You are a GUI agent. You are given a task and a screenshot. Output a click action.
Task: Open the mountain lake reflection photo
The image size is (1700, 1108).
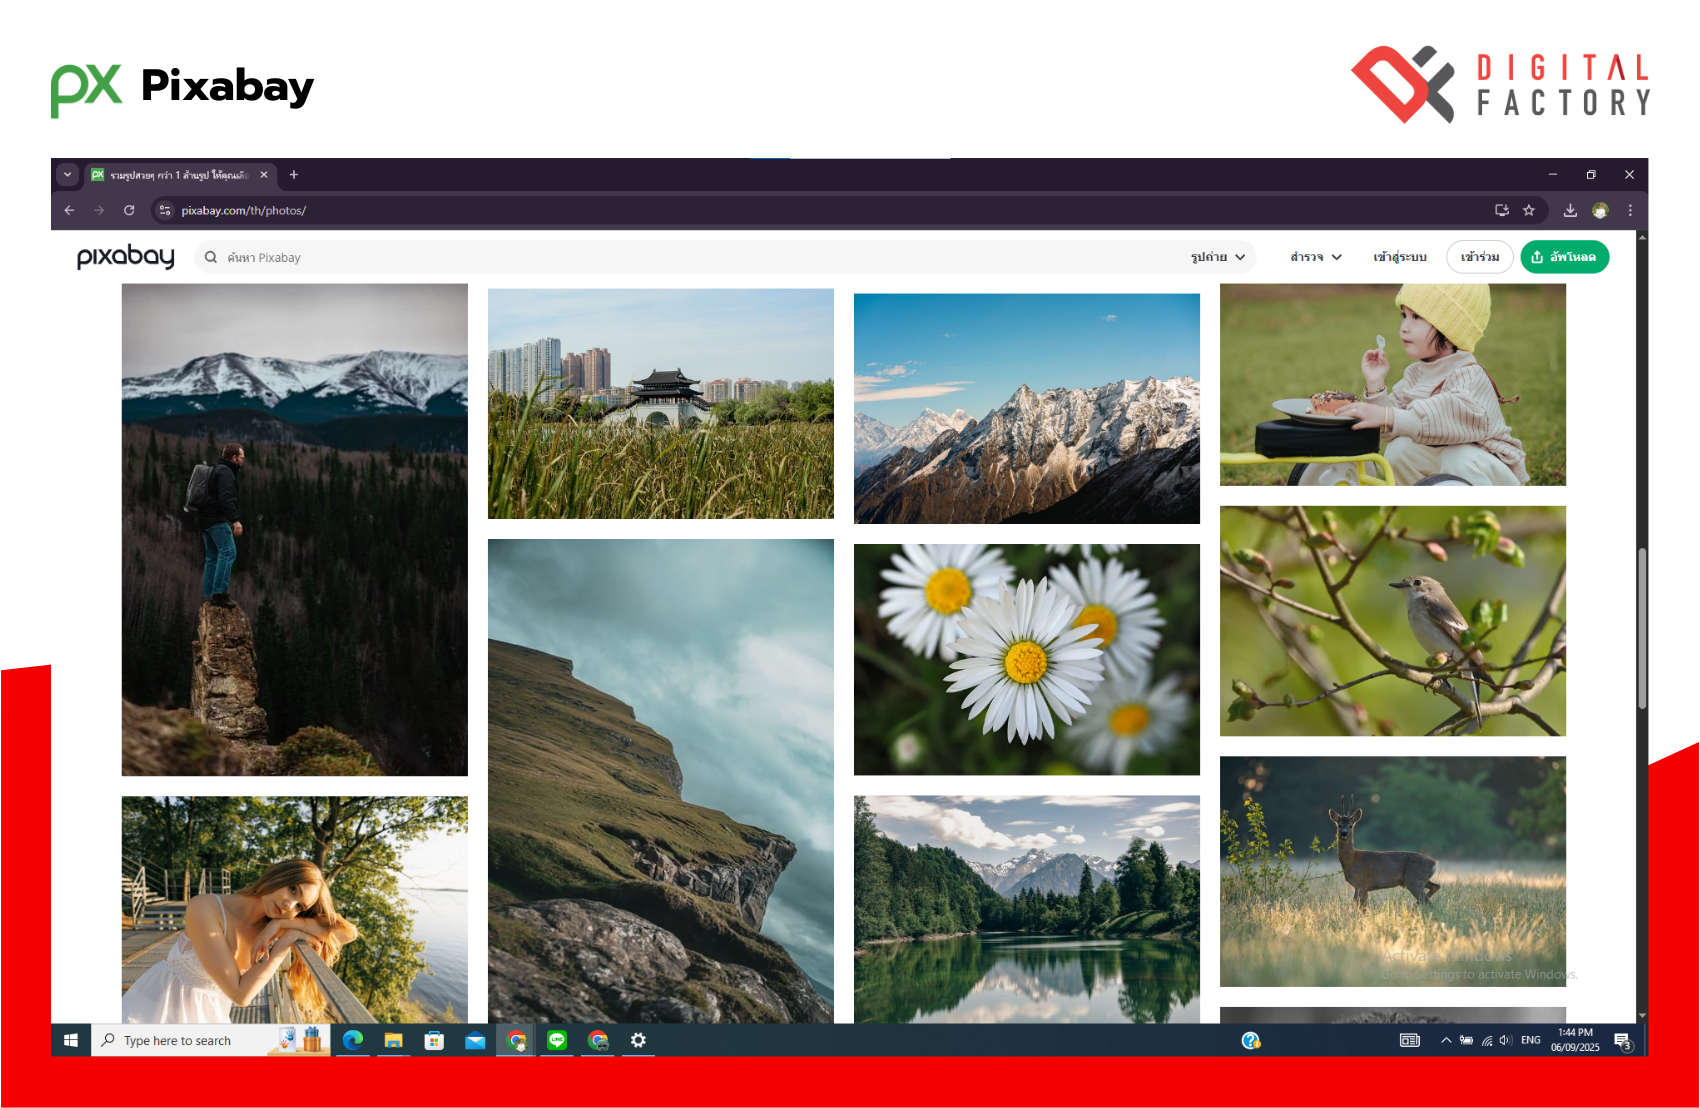click(1027, 909)
